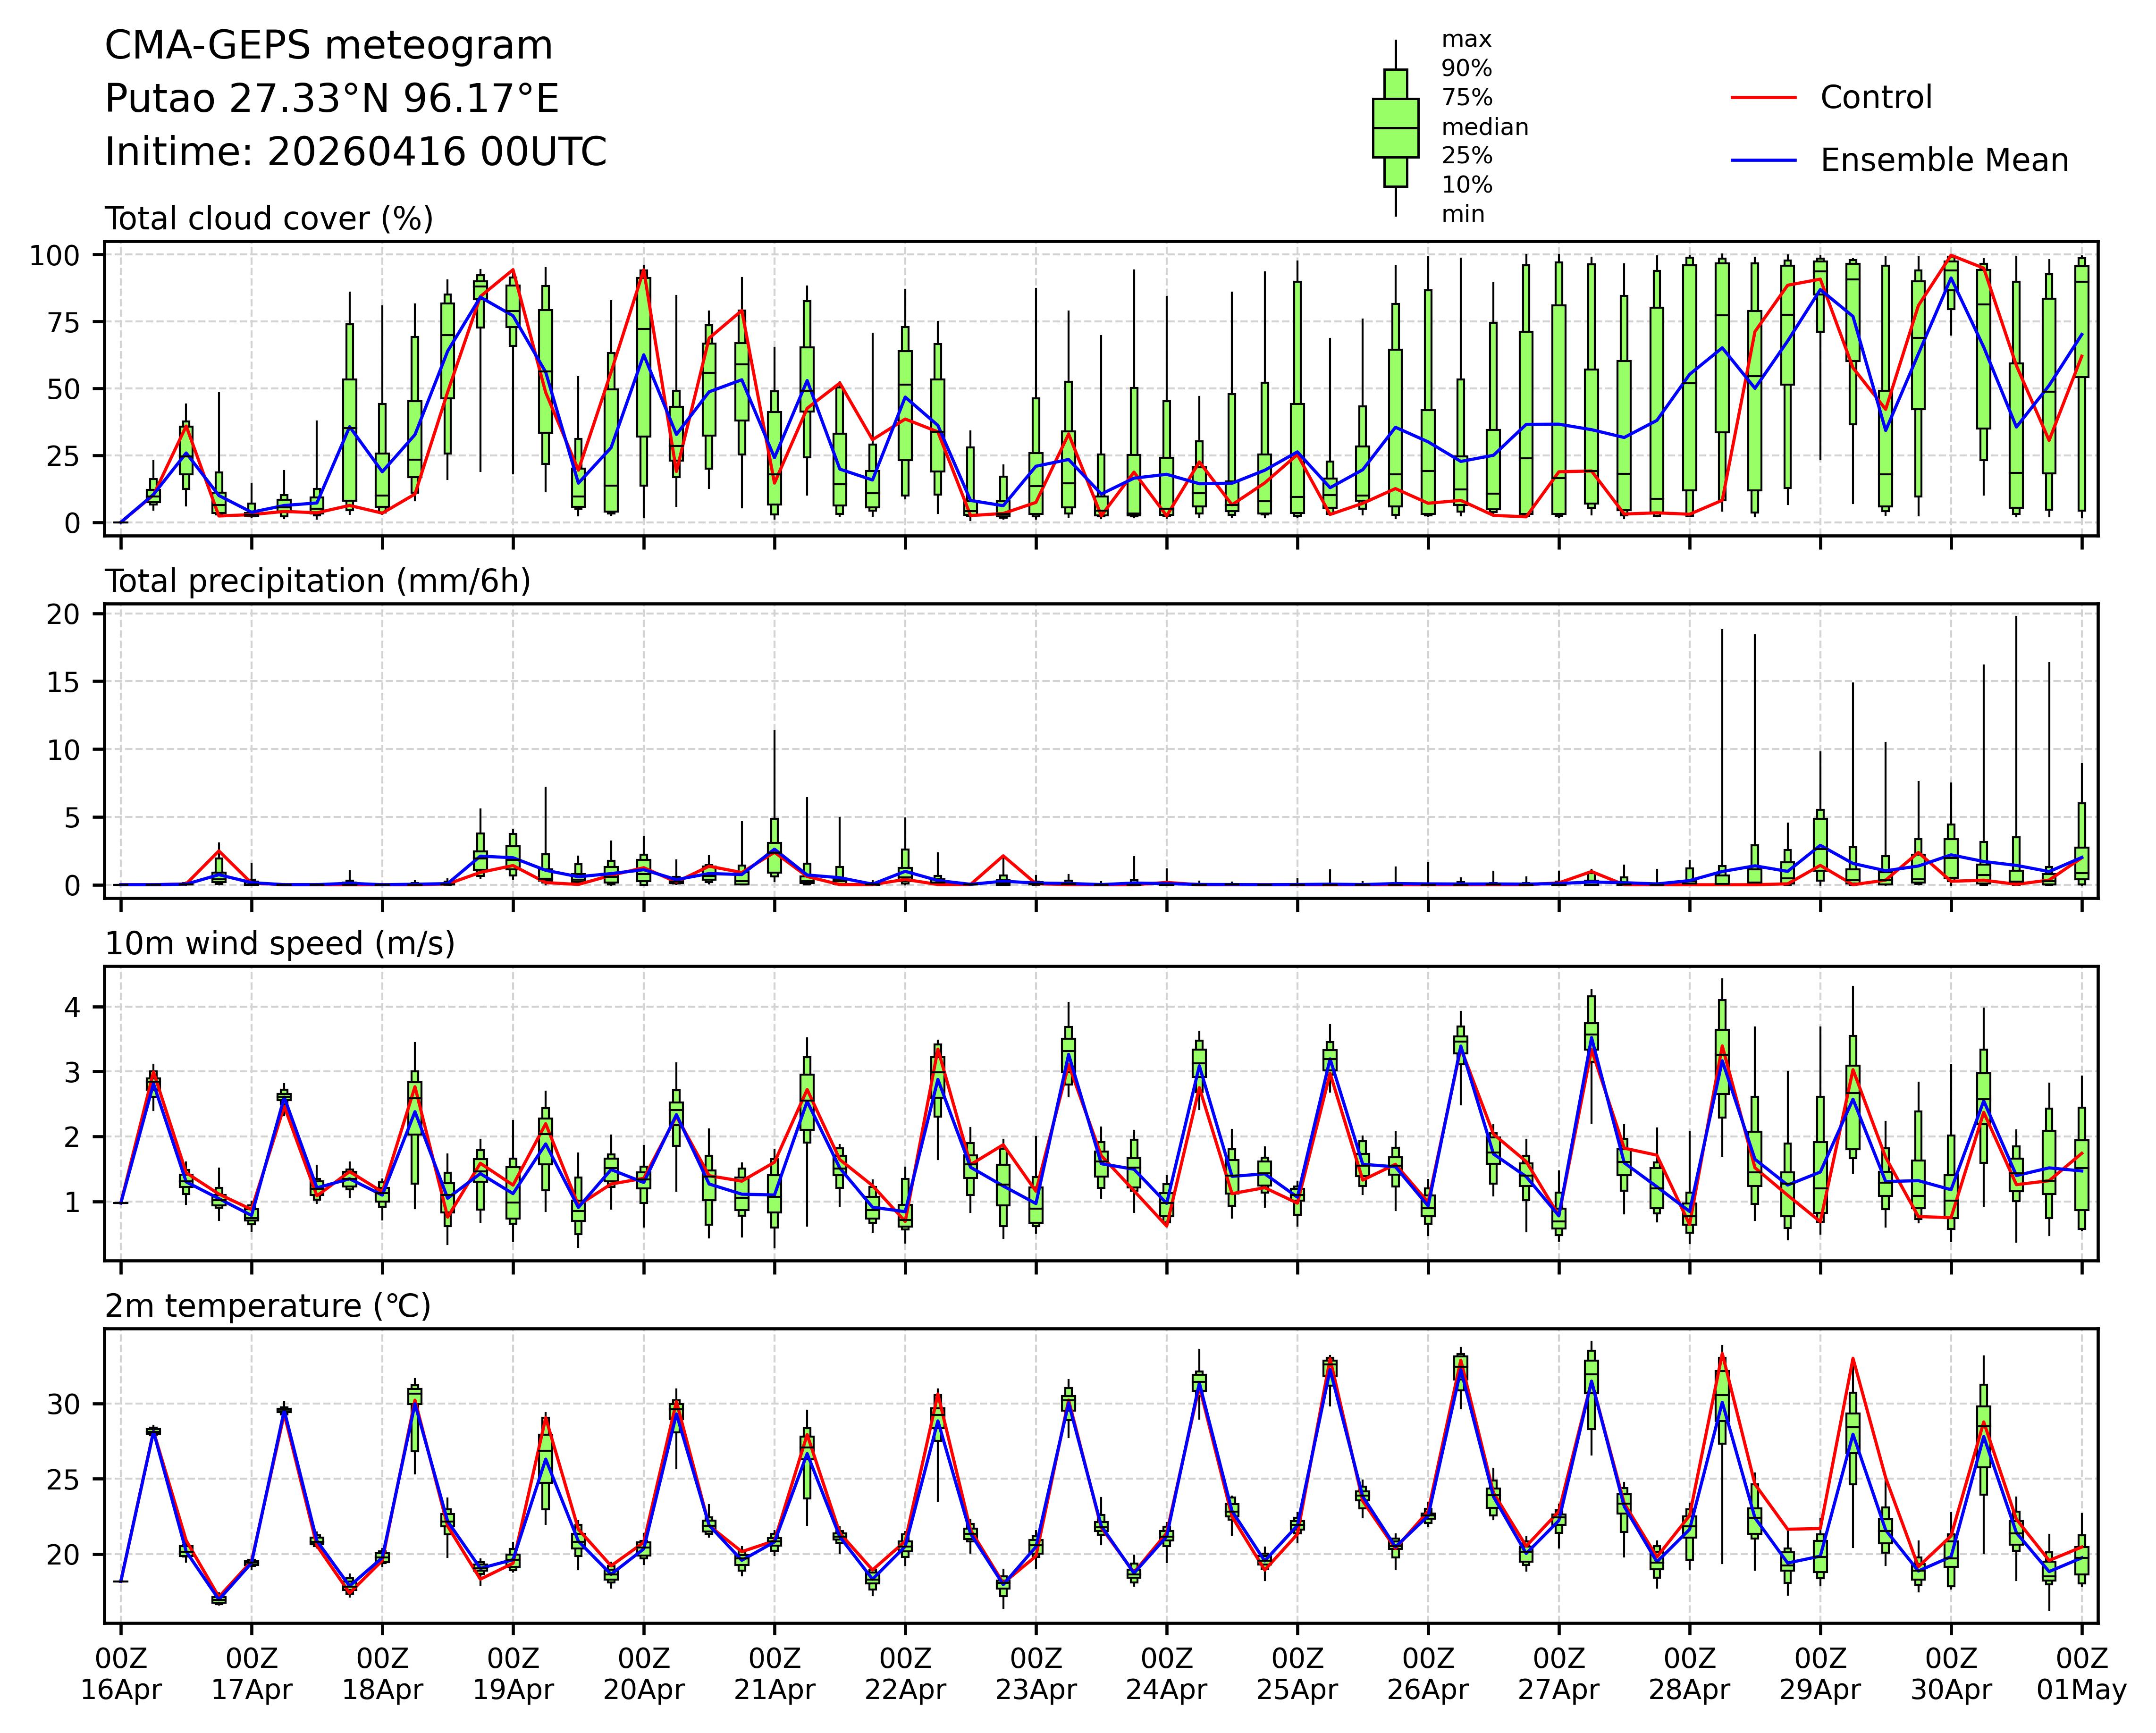Click the green box-whisker legend icon

click(1395, 128)
